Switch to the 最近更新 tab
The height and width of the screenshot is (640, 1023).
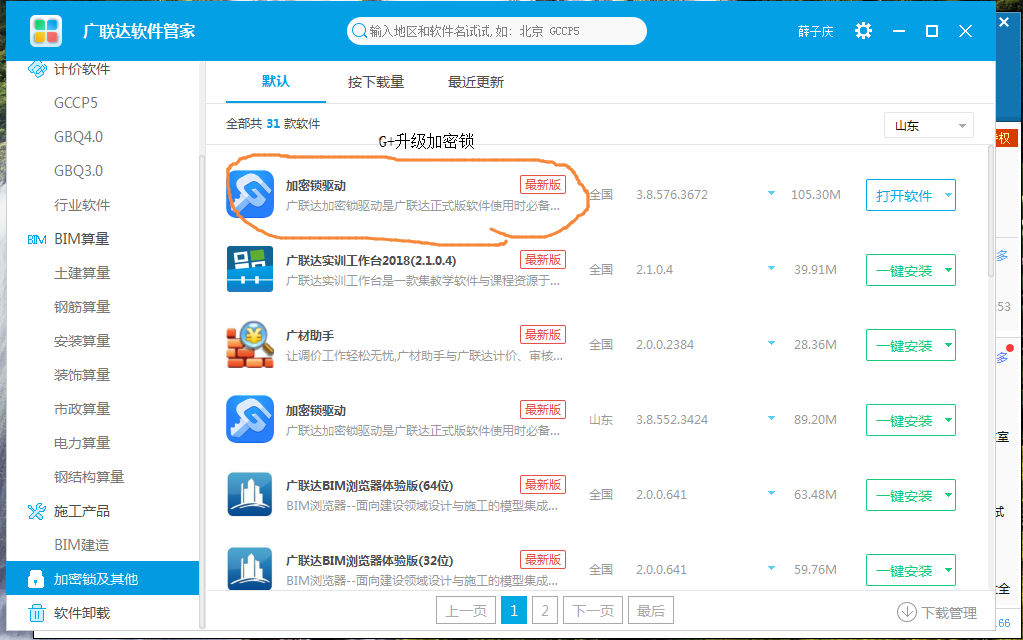[x=476, y=82]
